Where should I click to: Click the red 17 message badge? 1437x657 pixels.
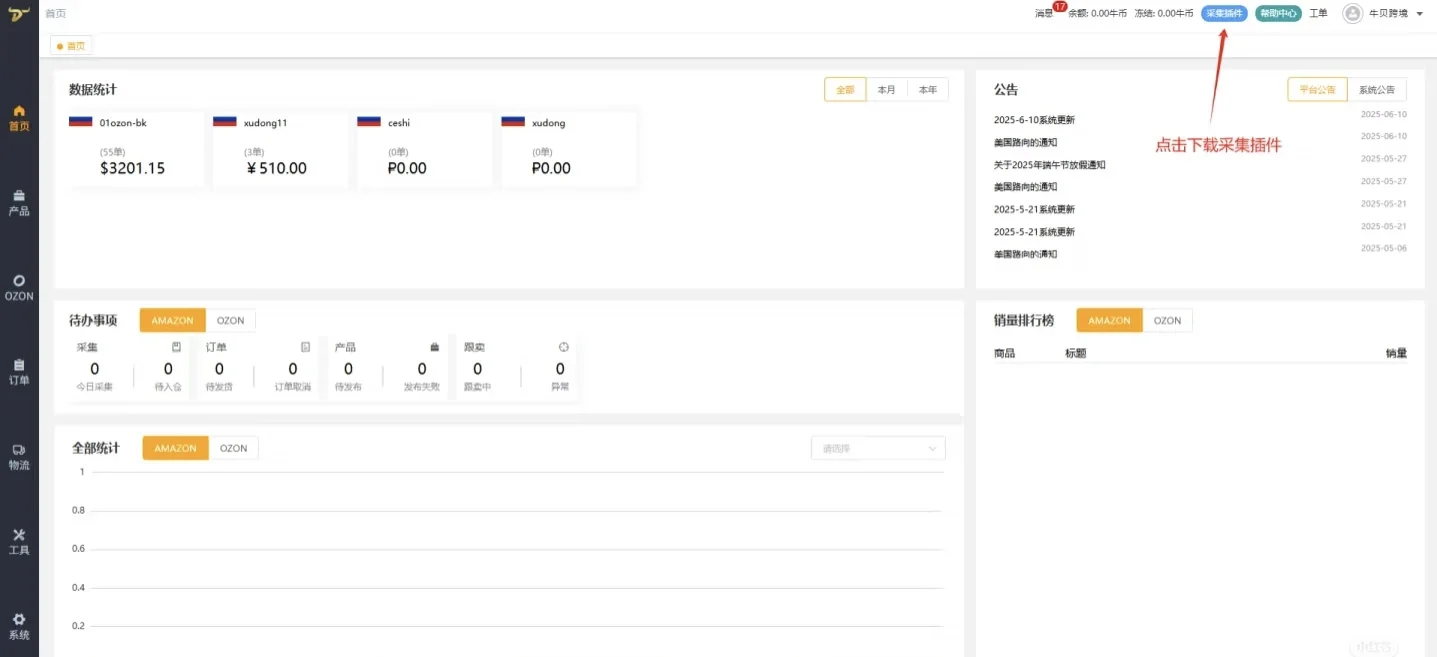(1060, 7)
